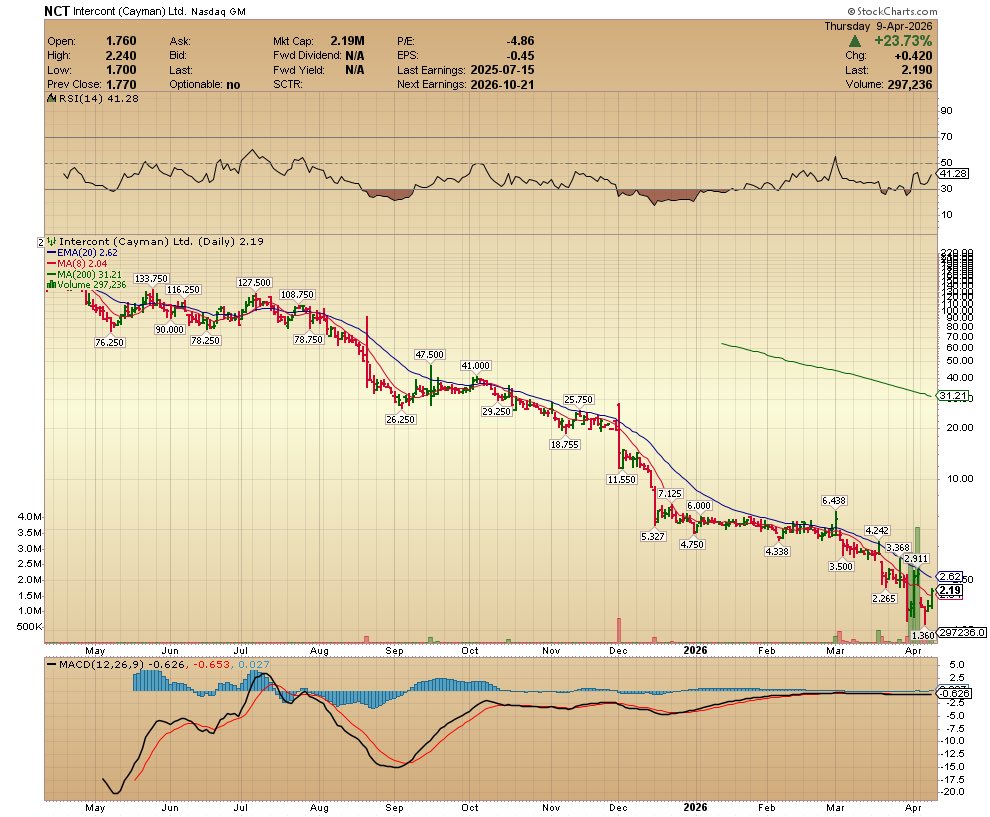
Task: Click the 25.750 price peak label
Action: click(x=578, y=400)
